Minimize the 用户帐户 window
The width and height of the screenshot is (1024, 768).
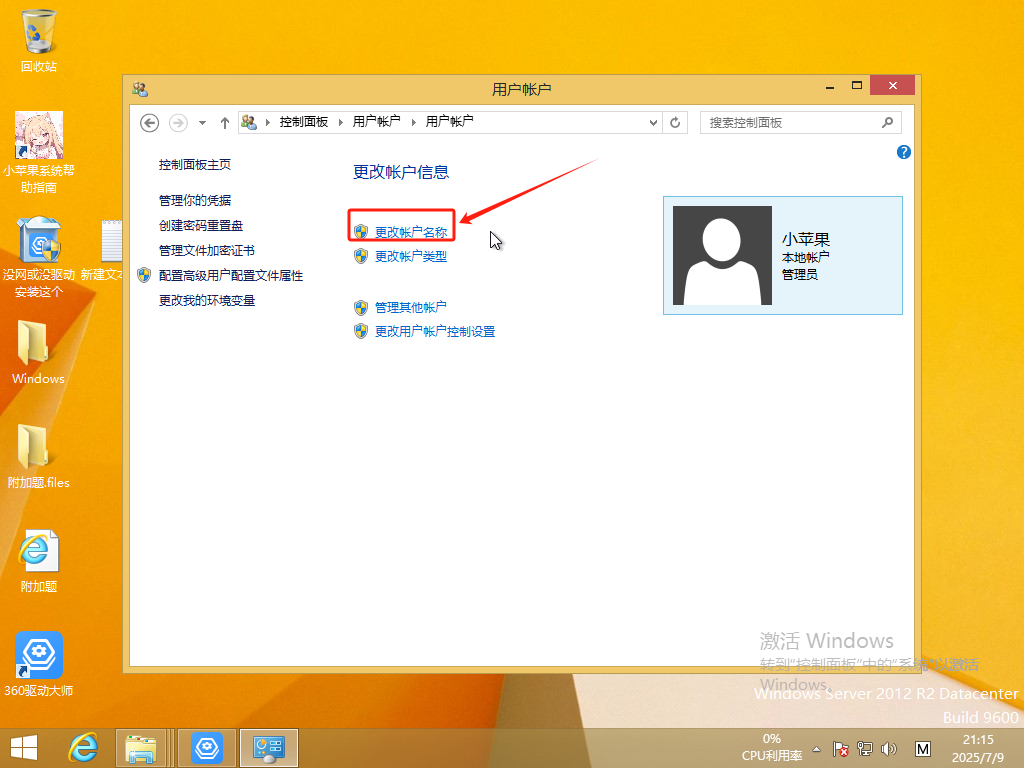[x=829, y=86]
